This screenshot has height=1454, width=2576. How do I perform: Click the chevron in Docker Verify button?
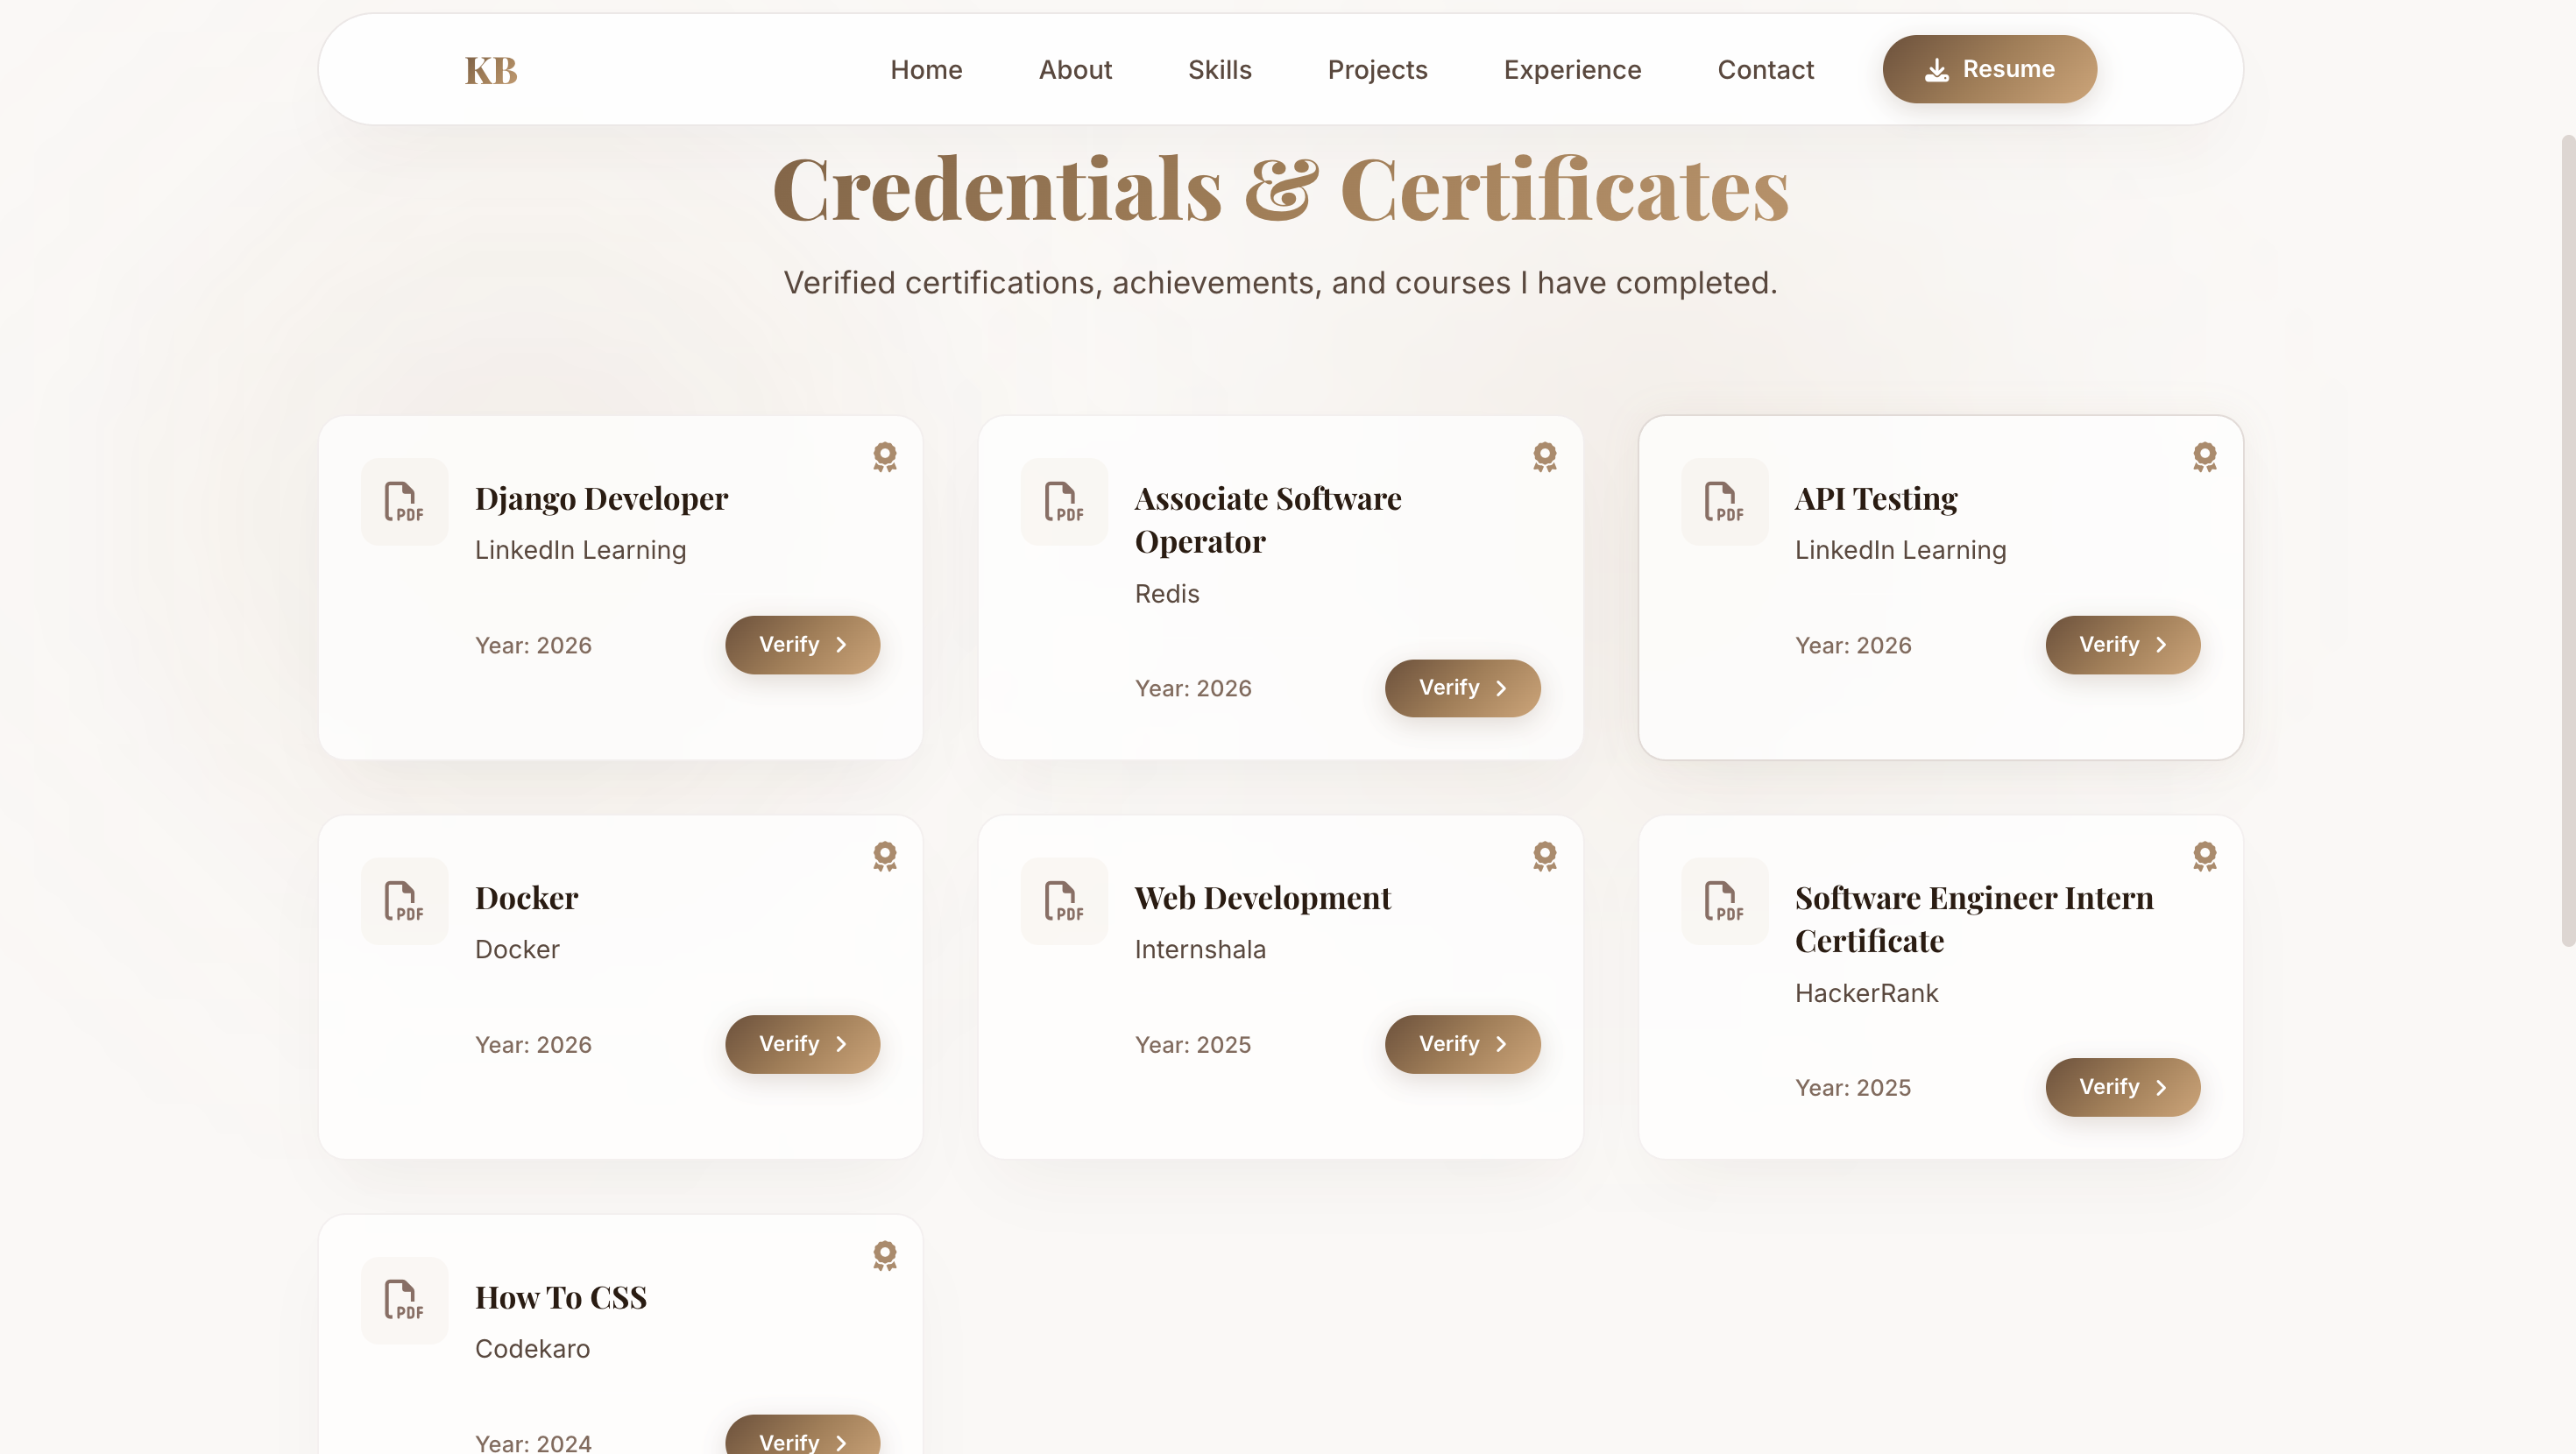[841, 1044]
